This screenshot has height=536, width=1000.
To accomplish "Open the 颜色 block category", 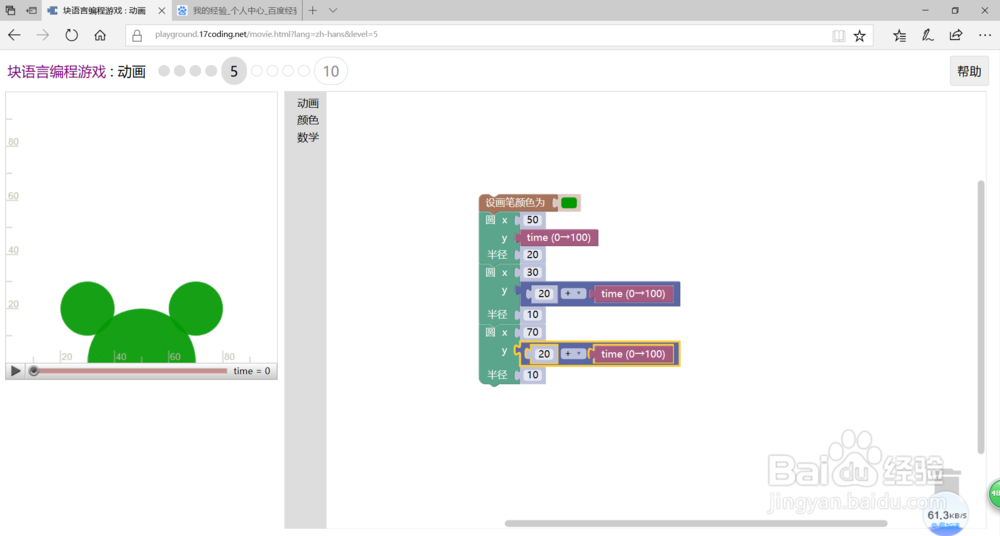I will point(307,120).
